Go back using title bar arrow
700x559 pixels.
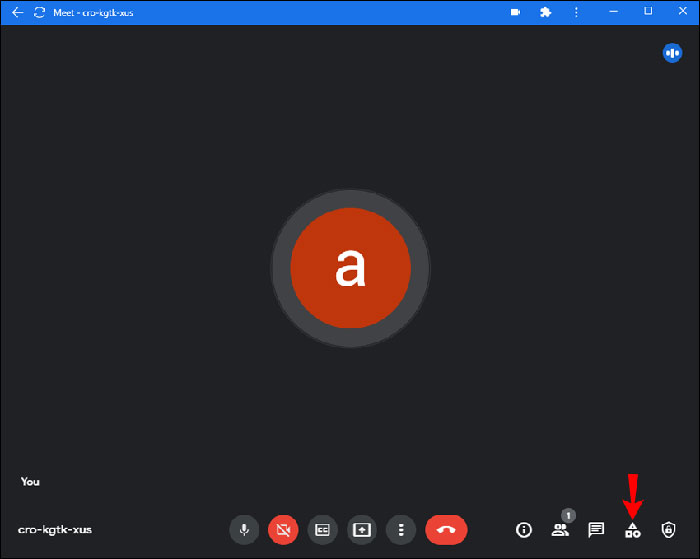click(17, 12)
